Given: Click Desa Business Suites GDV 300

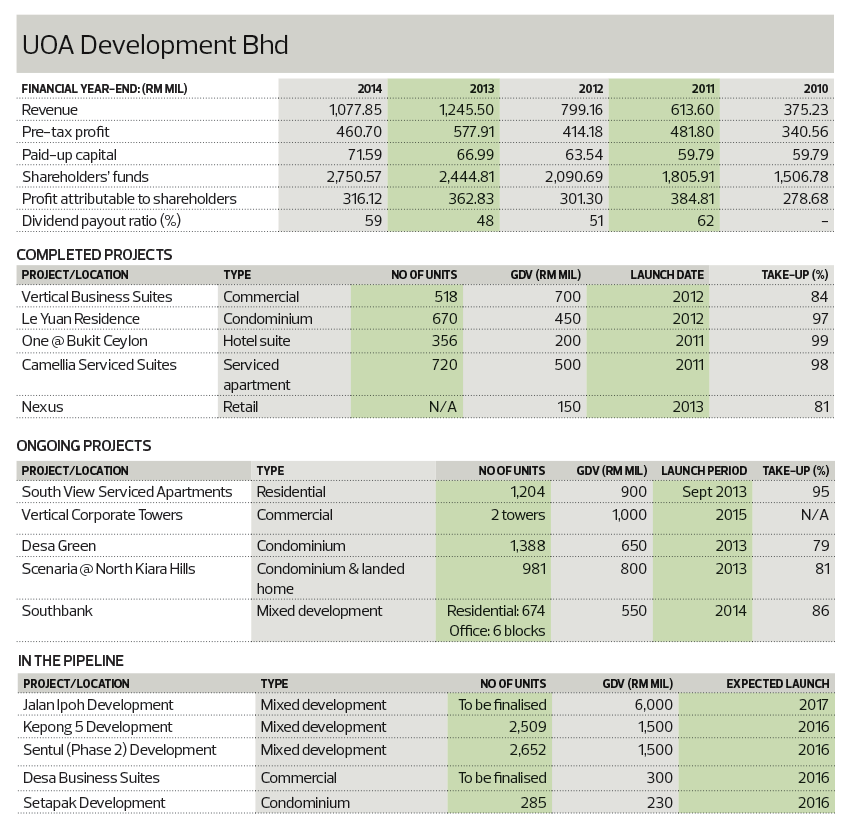Looking at the screenshot, I should coord(659,778).
